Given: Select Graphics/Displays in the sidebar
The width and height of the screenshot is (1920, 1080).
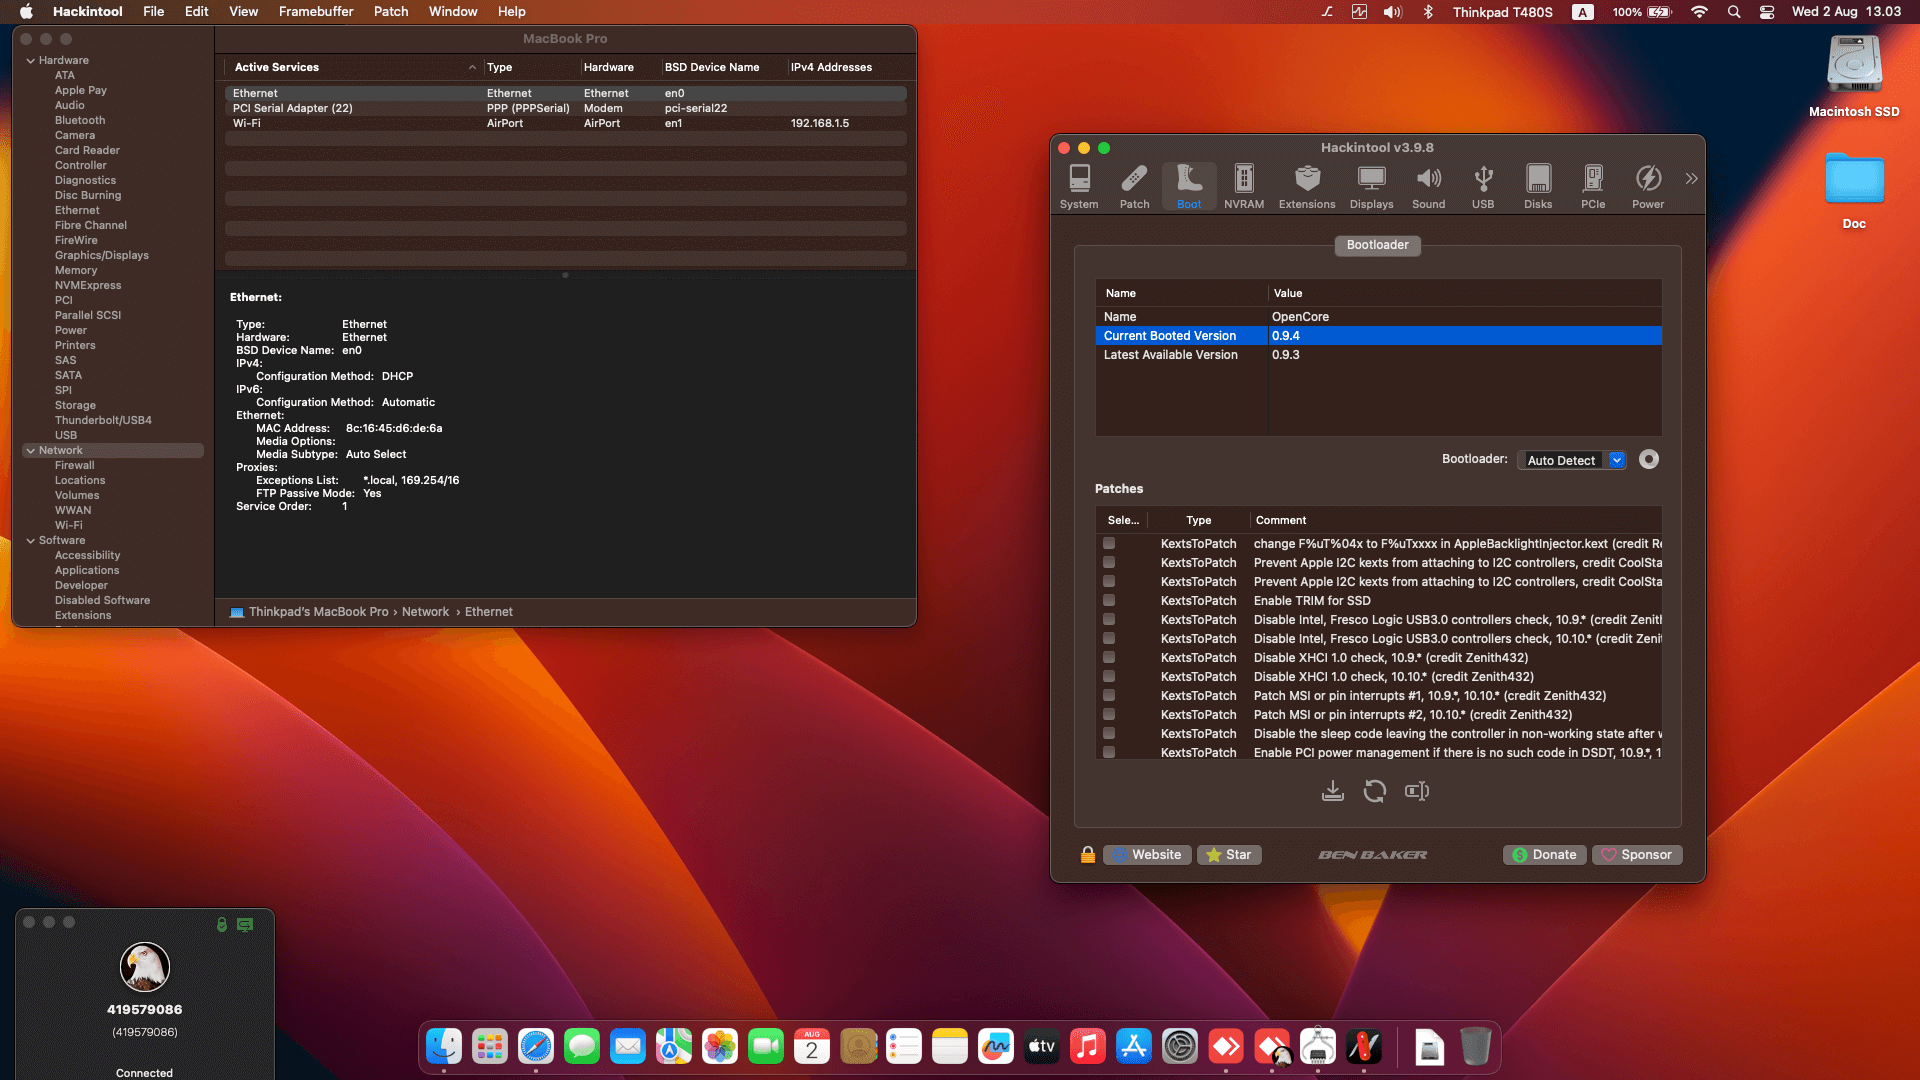Looking at the screenshot, I should click(102, 256).
